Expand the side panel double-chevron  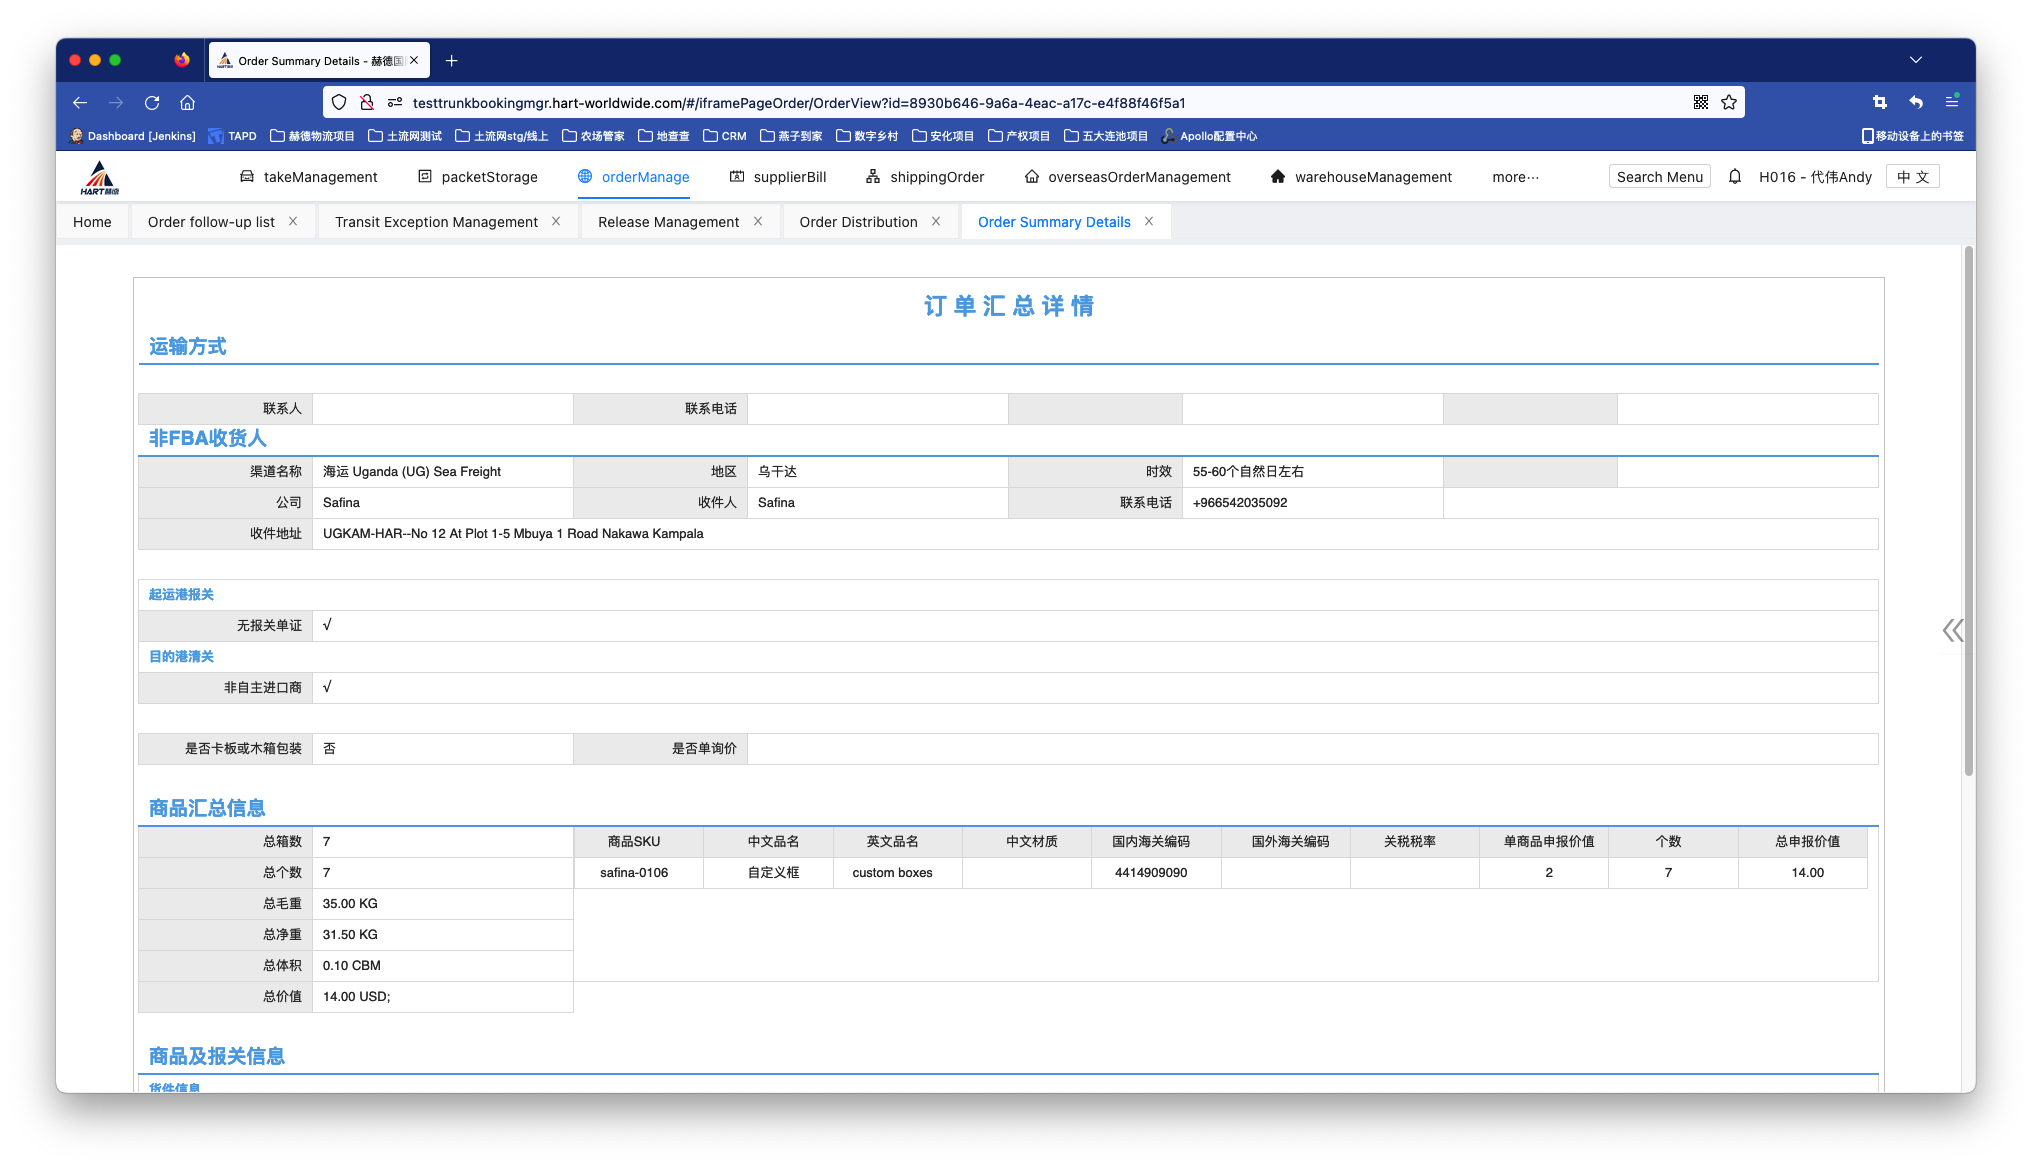1952,630
